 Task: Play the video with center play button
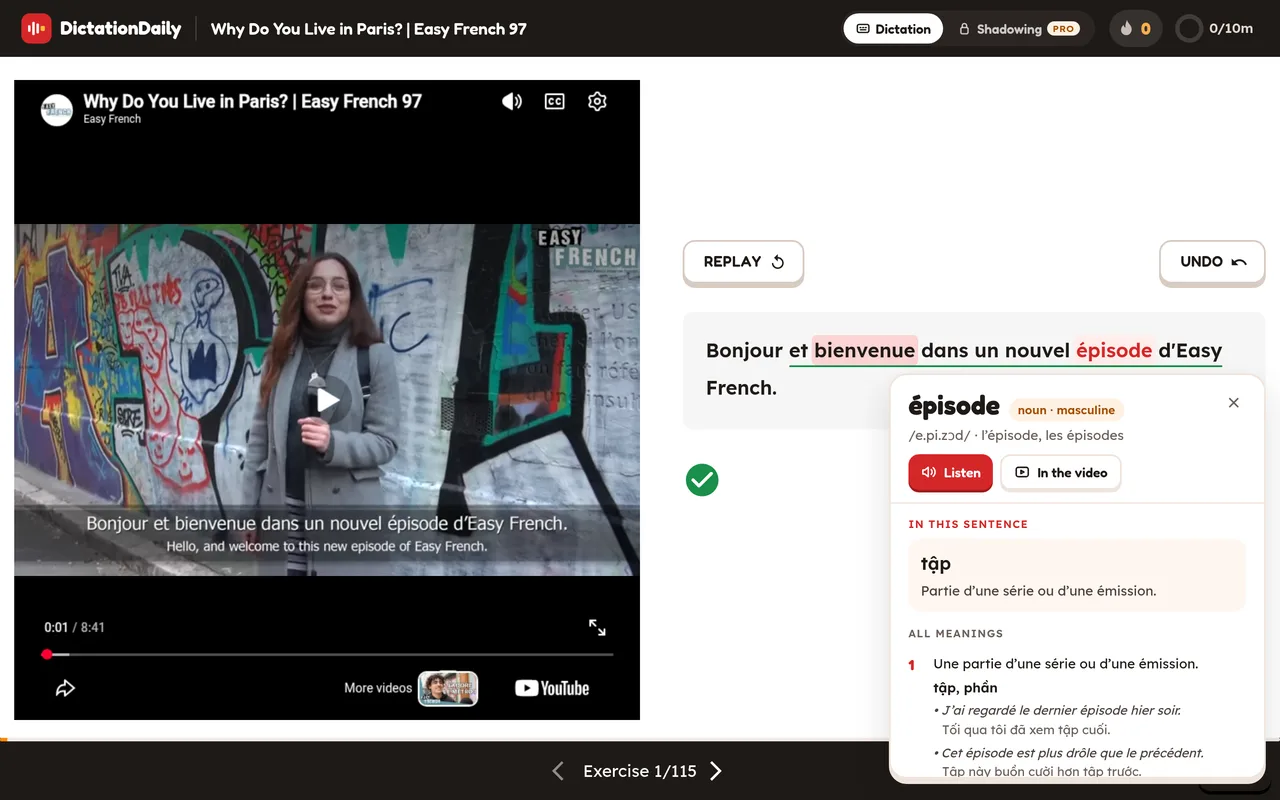click(x=327, y=400)
